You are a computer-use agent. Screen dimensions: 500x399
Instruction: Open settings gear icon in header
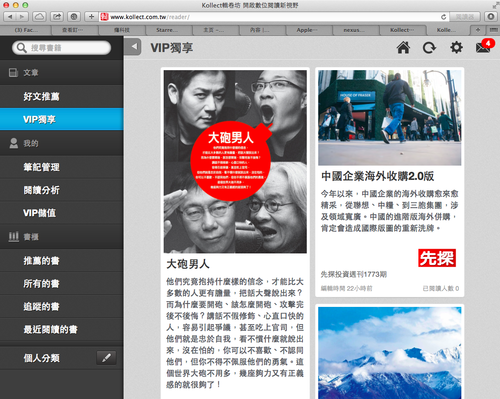tap(456, 47)
